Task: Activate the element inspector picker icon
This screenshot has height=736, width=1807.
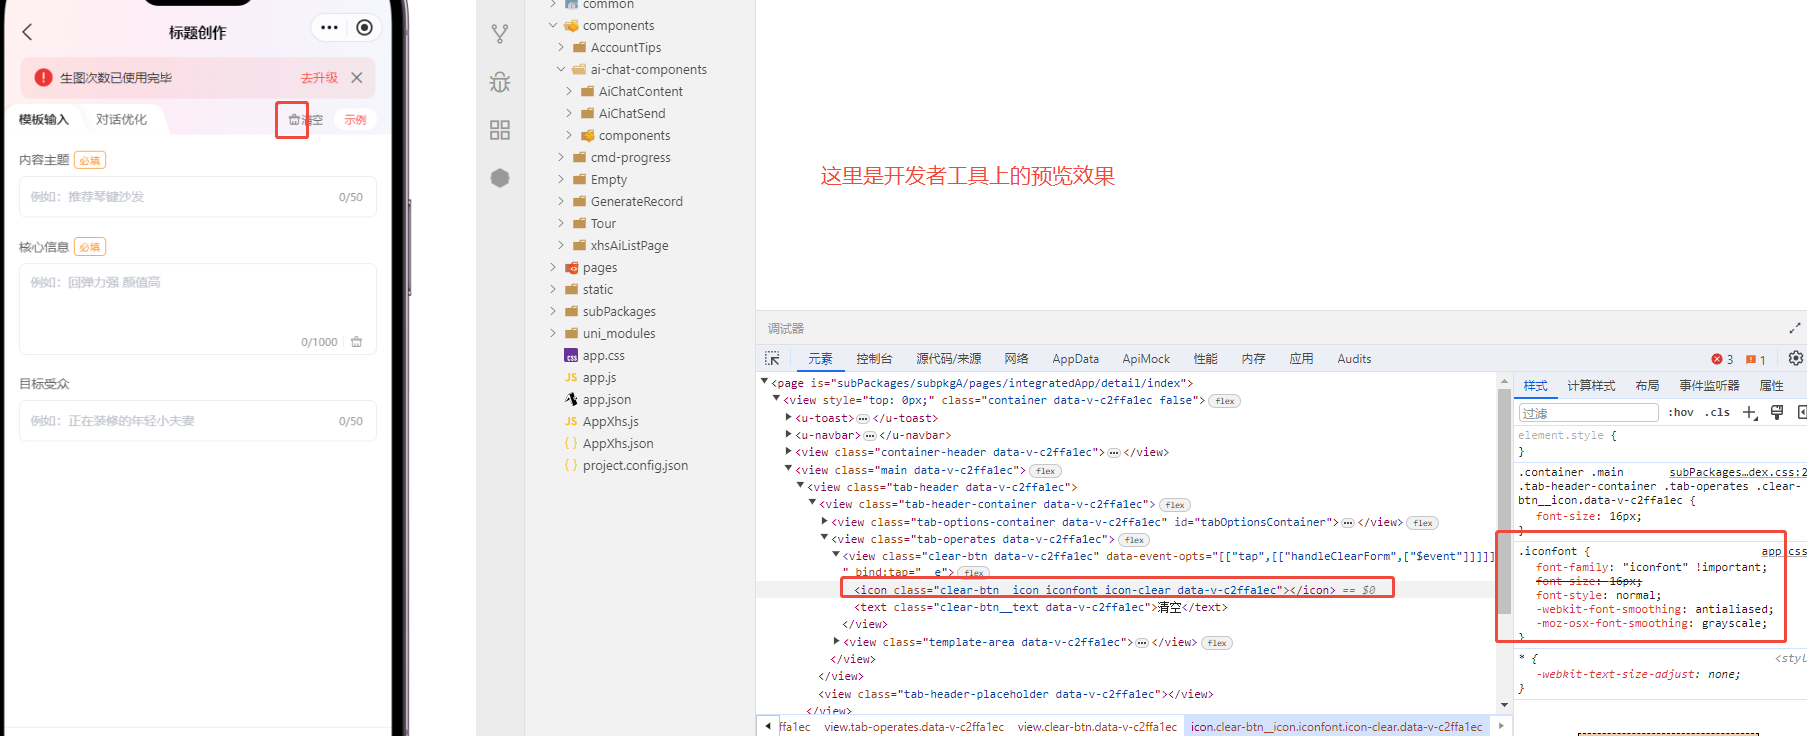Action: pos(772,359)
